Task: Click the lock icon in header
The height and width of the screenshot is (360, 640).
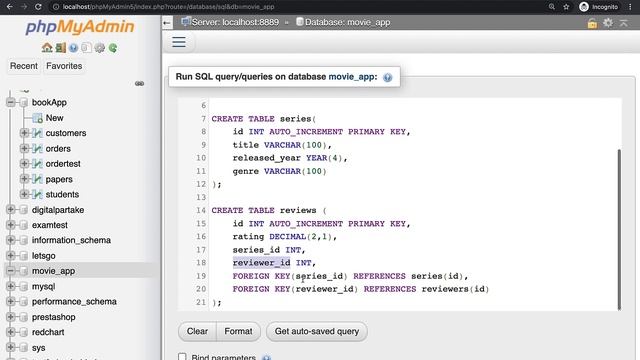Action: [592, 23]
